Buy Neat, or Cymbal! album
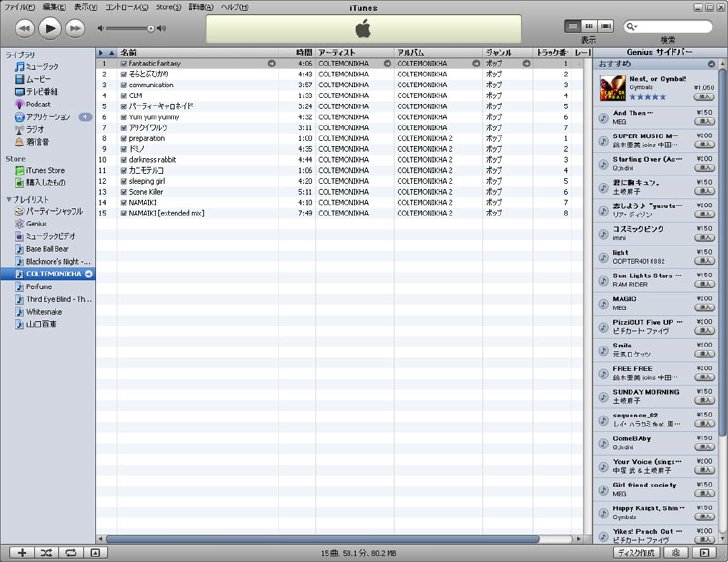Image resolution: width=728 pixels, height=562 pixels. (704, 97)
